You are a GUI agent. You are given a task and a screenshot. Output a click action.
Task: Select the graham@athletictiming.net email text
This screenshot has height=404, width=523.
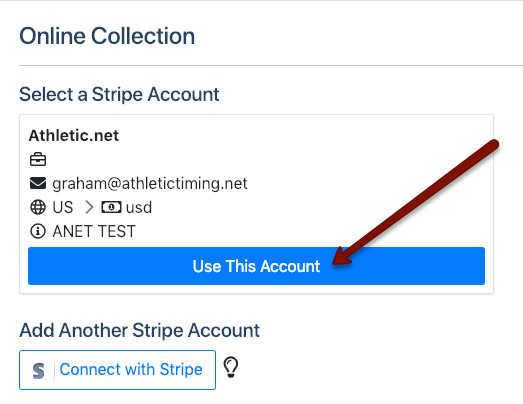point(150,183)
